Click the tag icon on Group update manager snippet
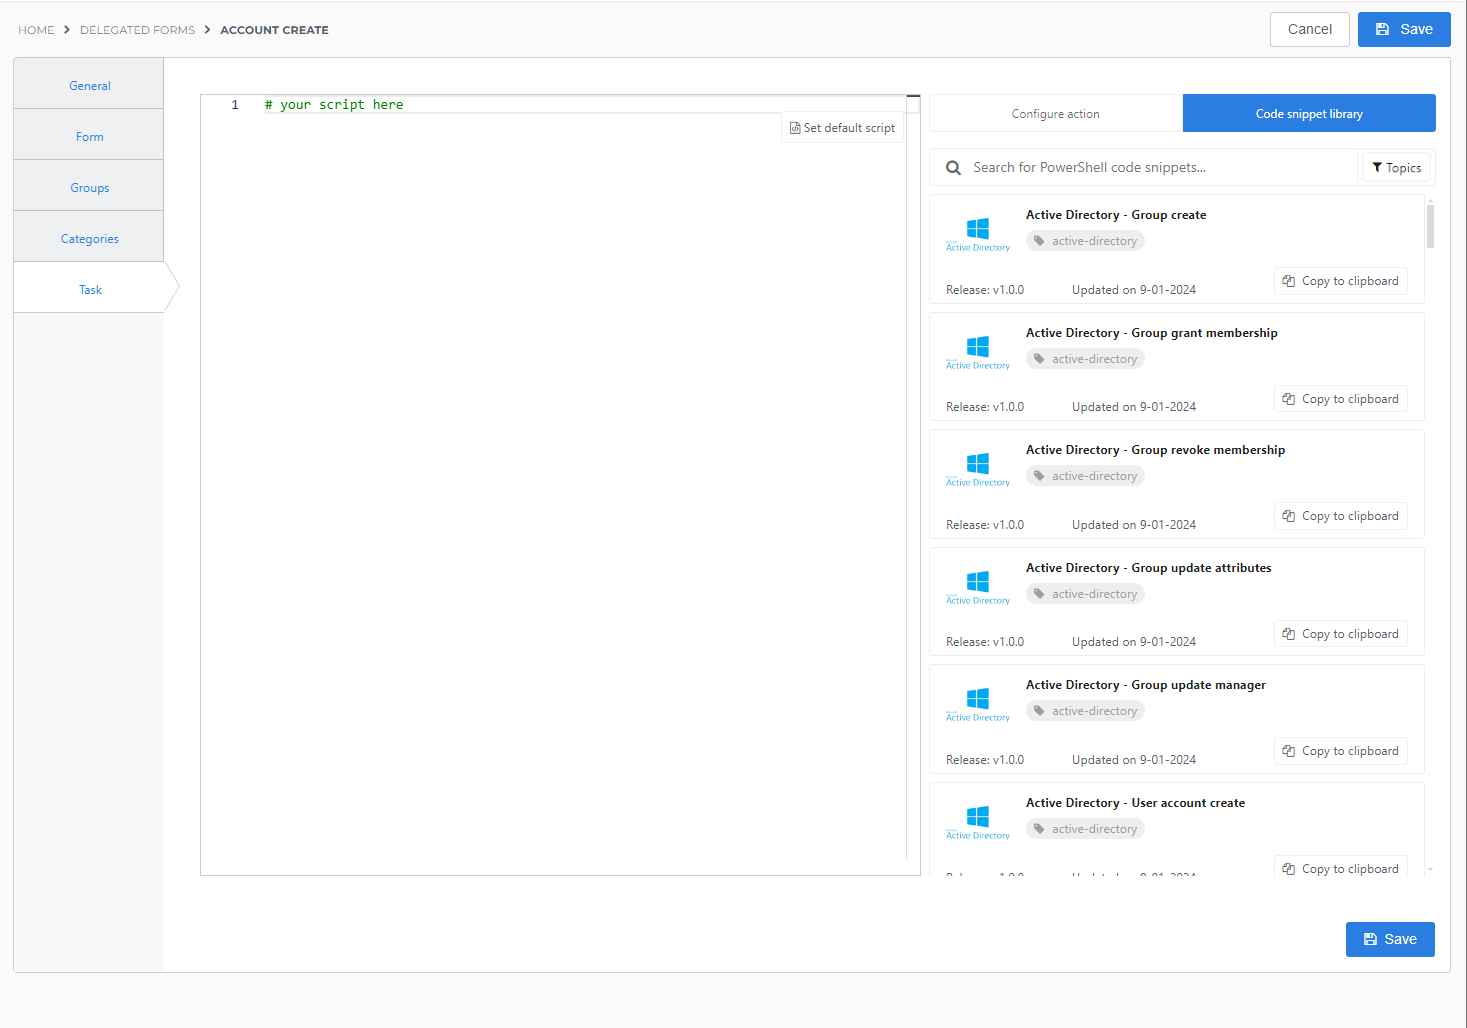 click(x=1039, y=711)
